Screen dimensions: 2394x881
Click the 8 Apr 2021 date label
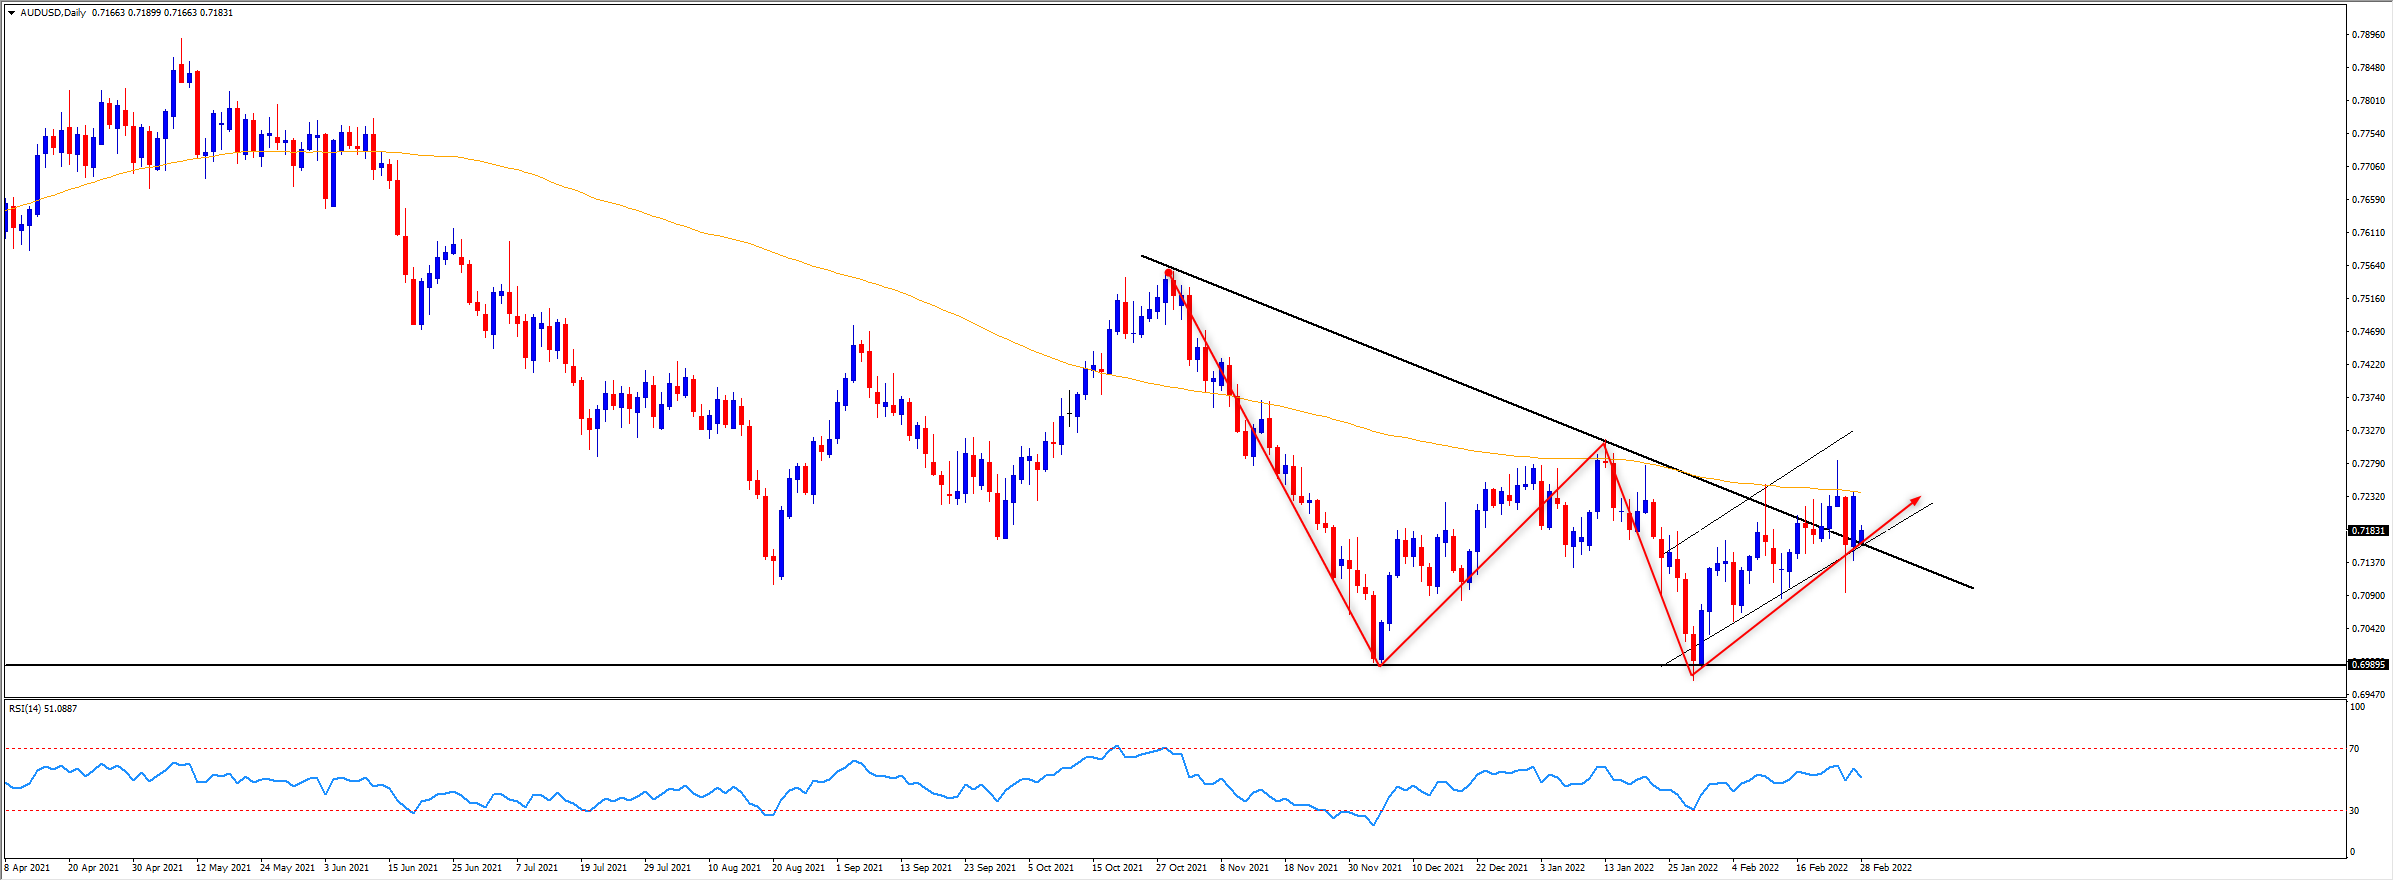point(27,867)
